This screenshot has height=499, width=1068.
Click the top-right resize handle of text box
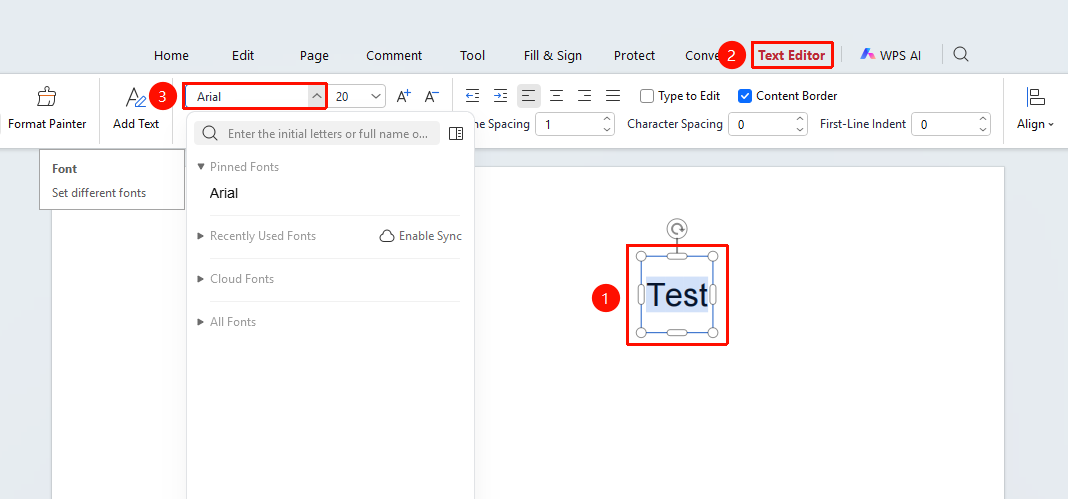tap(712, 256)
